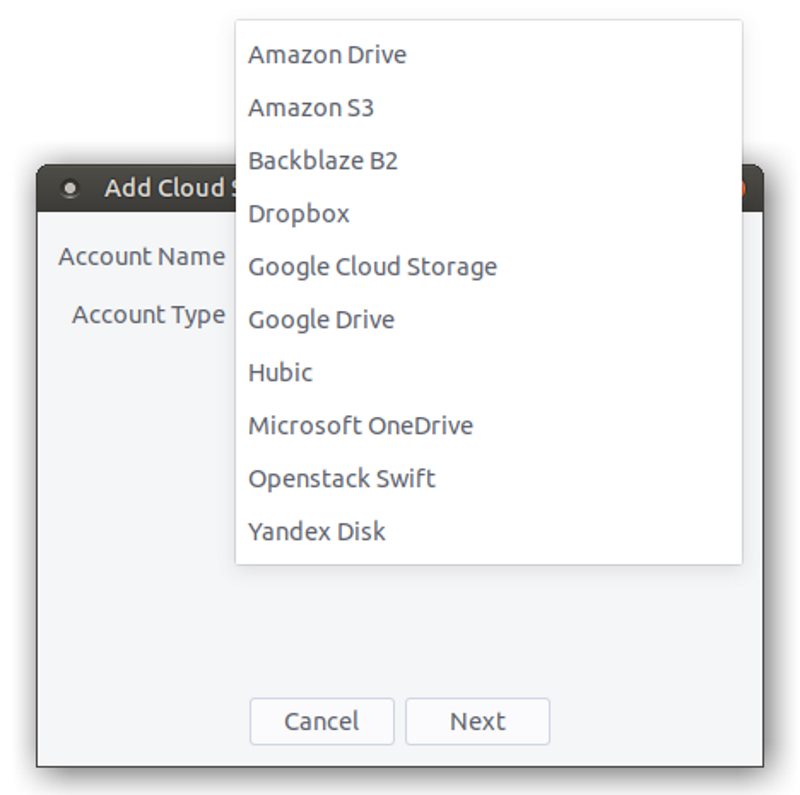Click the Next button
The image size is (800, 795).
coord(477,721)
